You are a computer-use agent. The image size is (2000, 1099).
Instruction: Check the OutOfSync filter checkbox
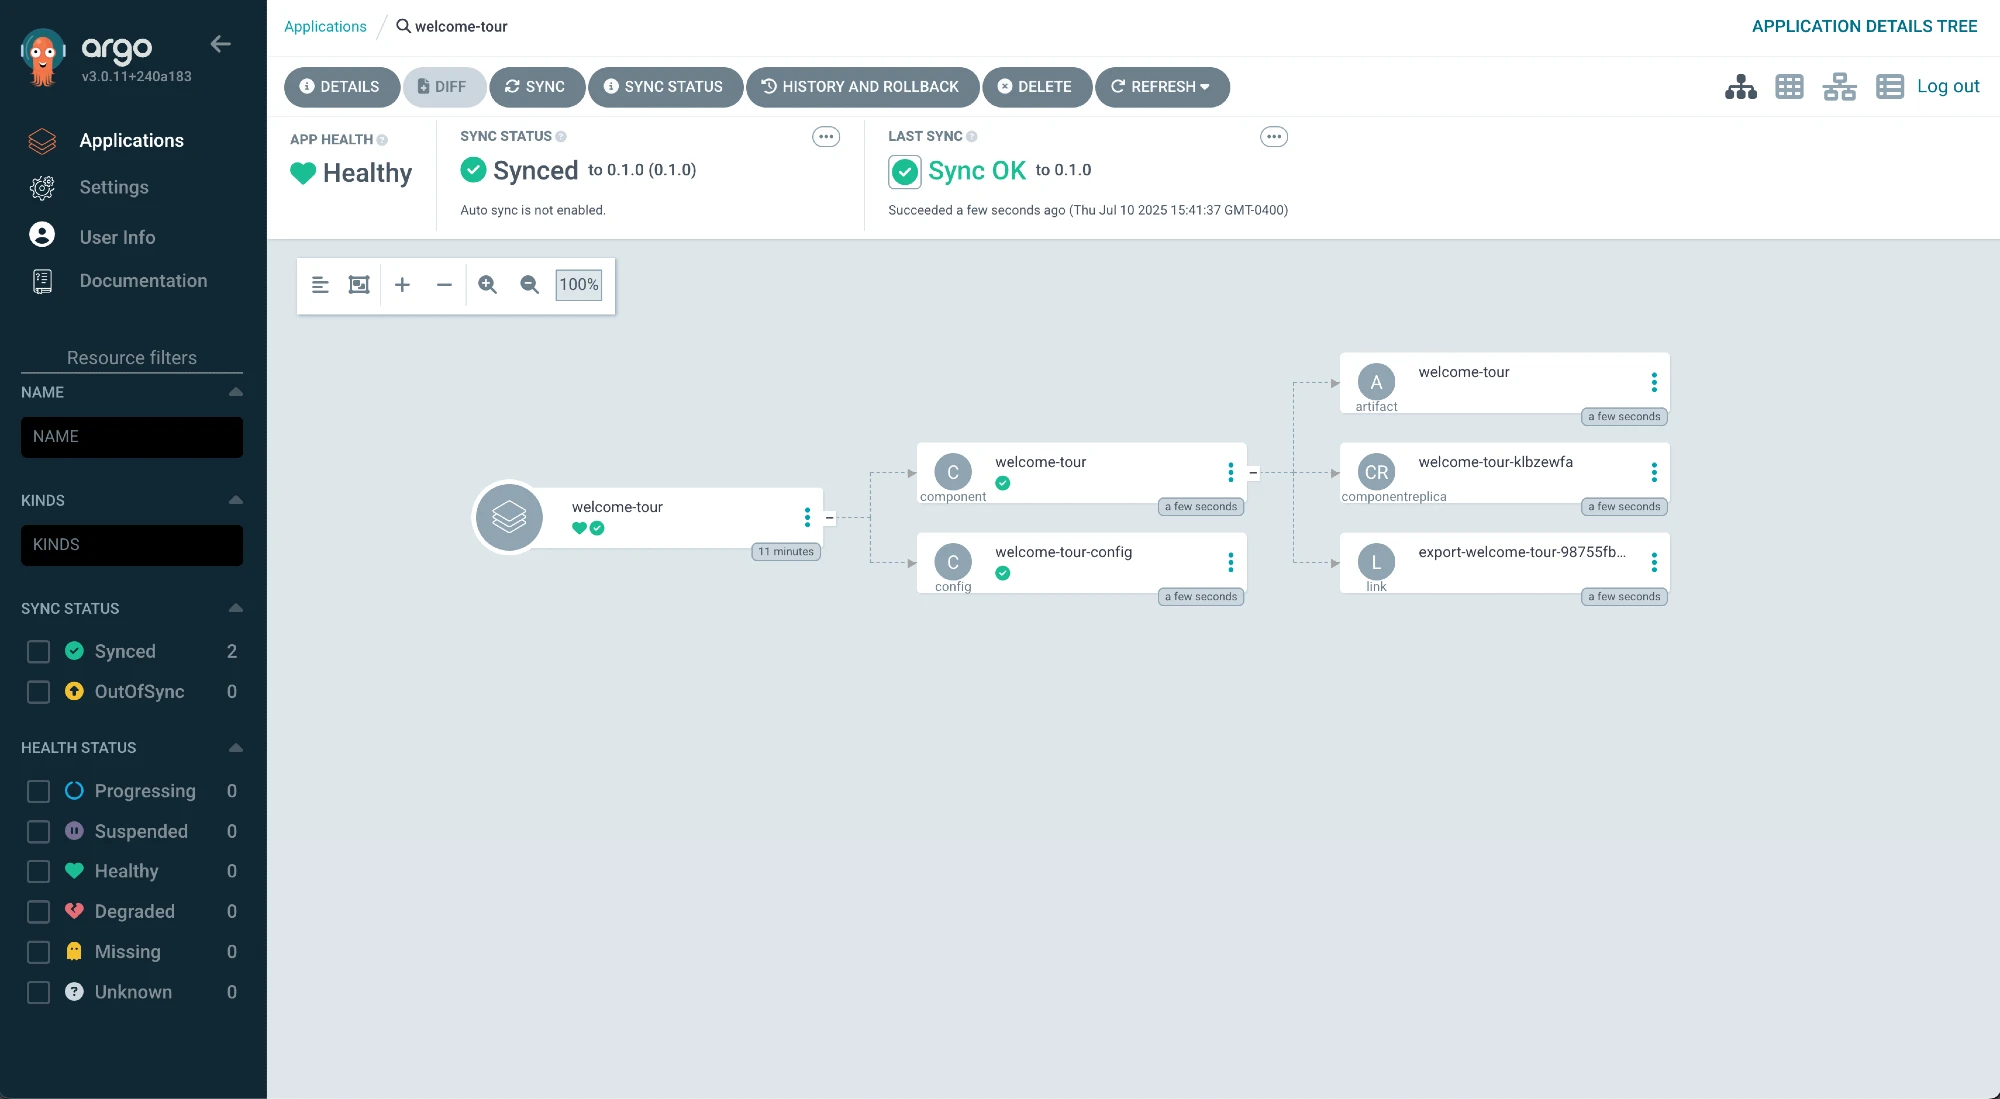coord(38,692)
